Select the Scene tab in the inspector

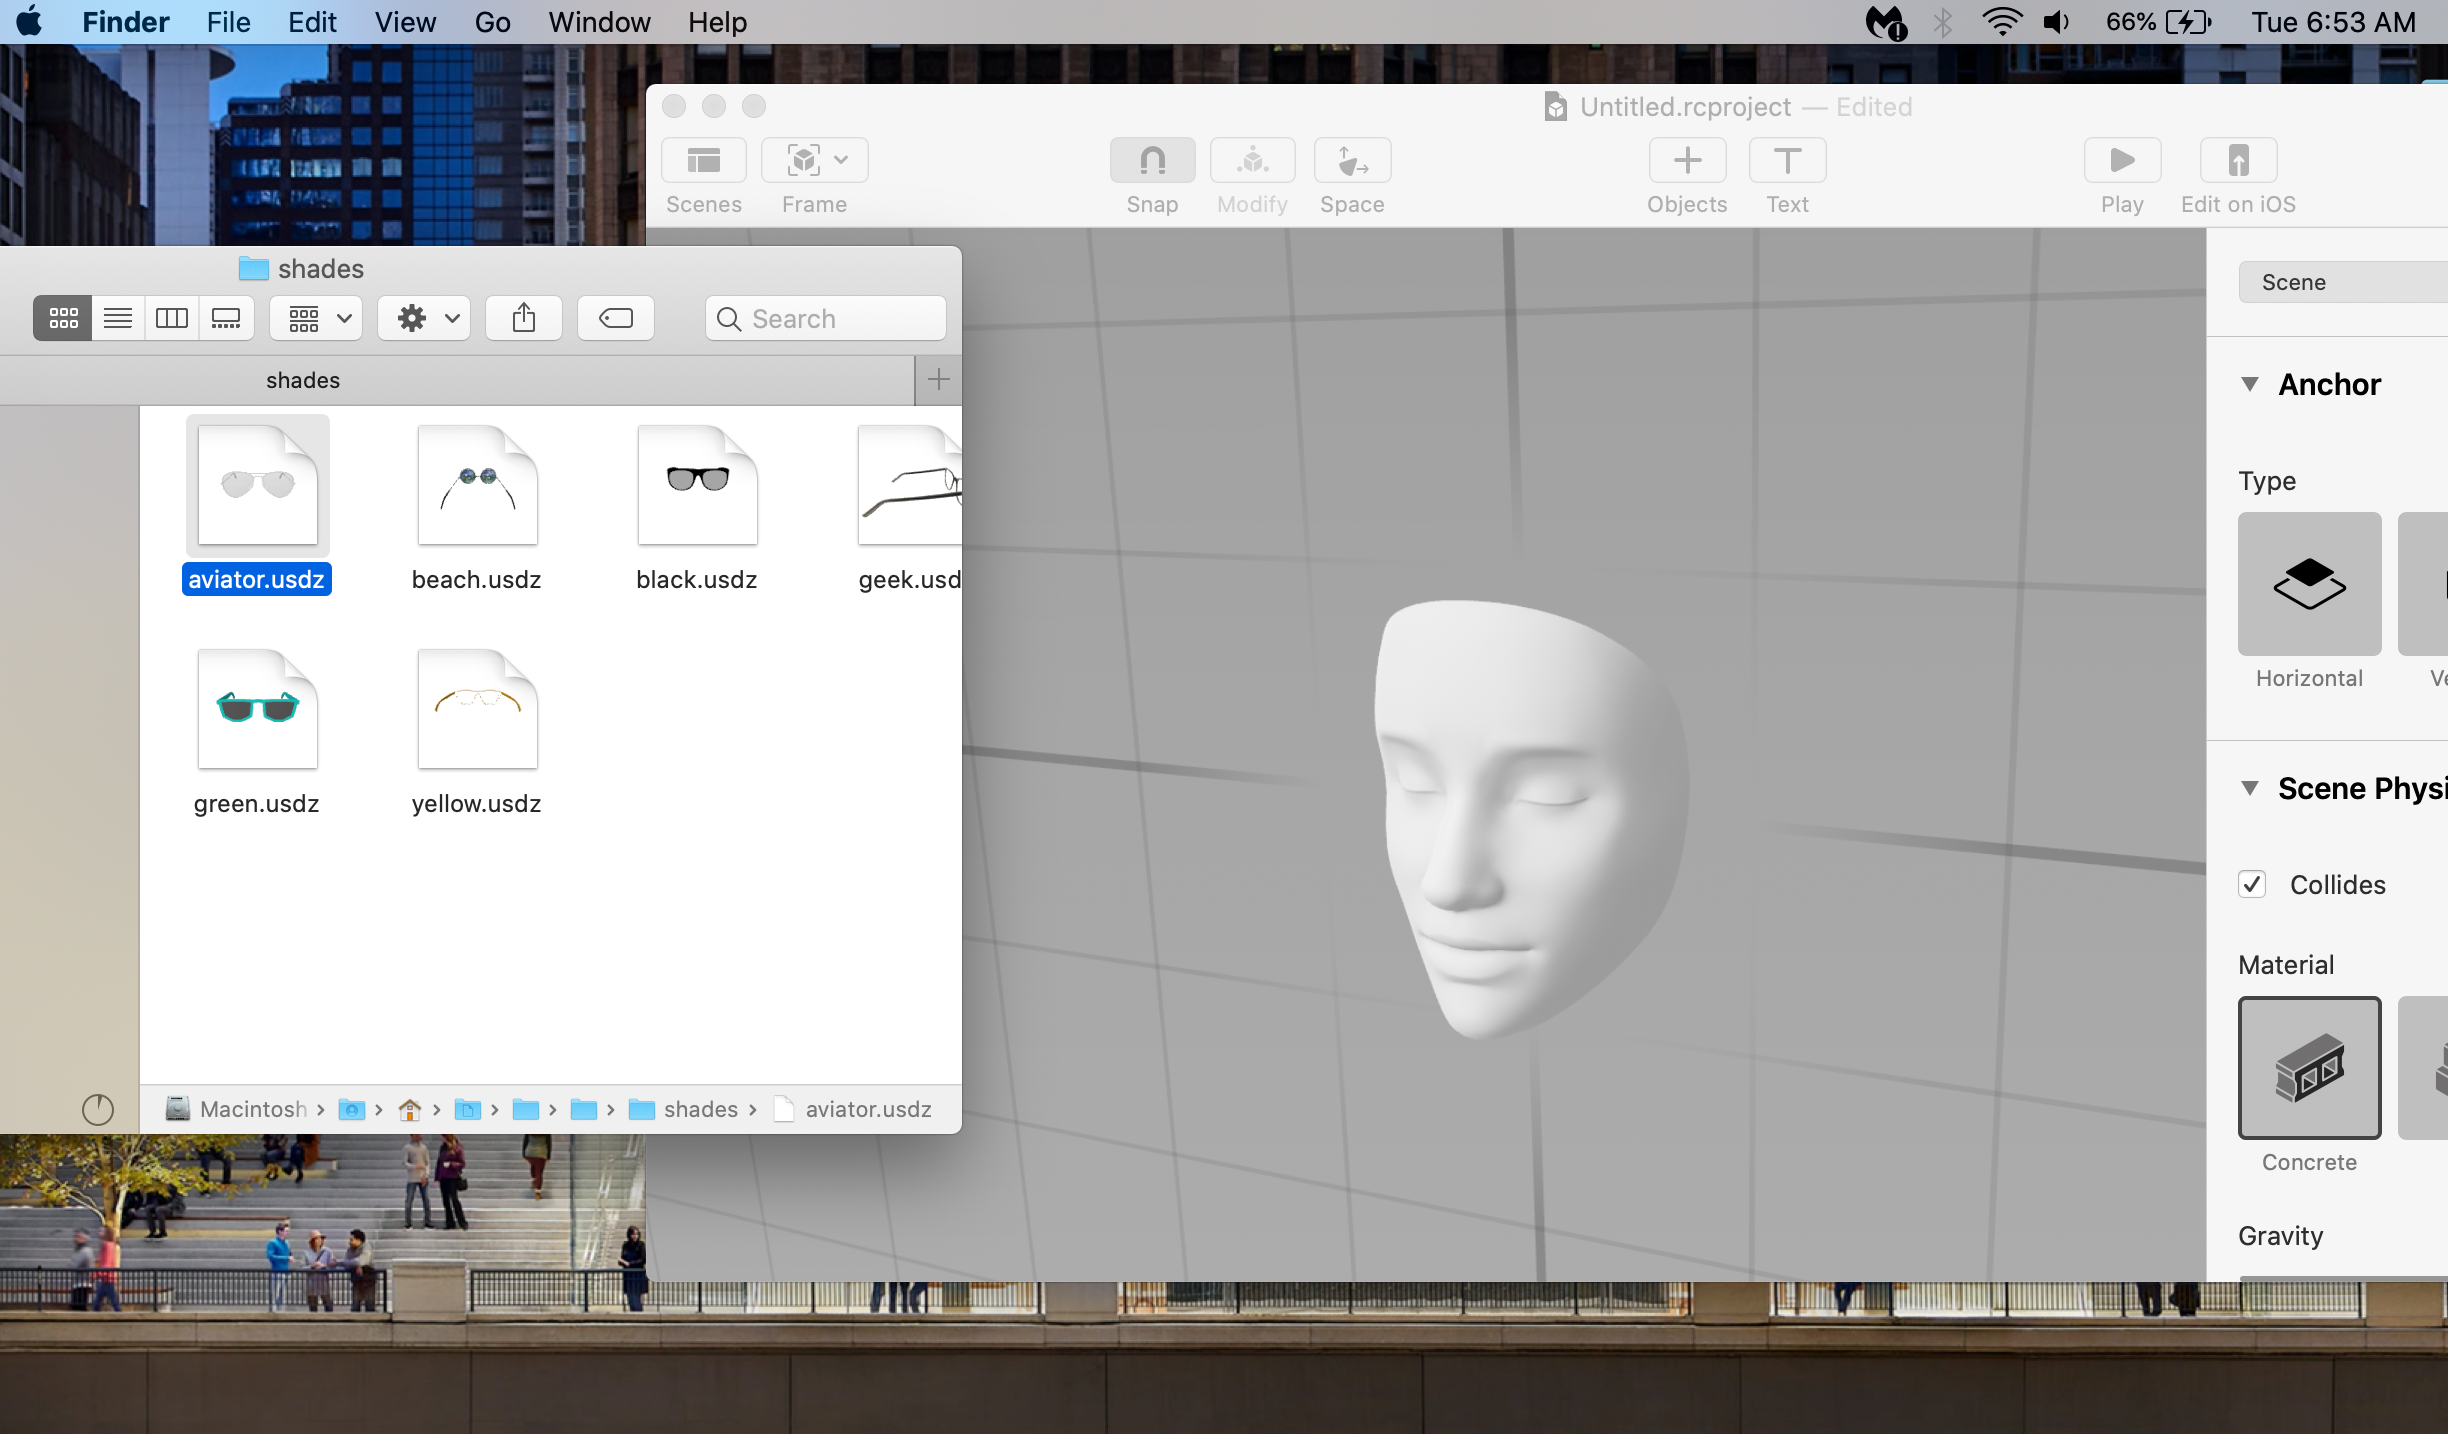click(x=2293, y=281)
